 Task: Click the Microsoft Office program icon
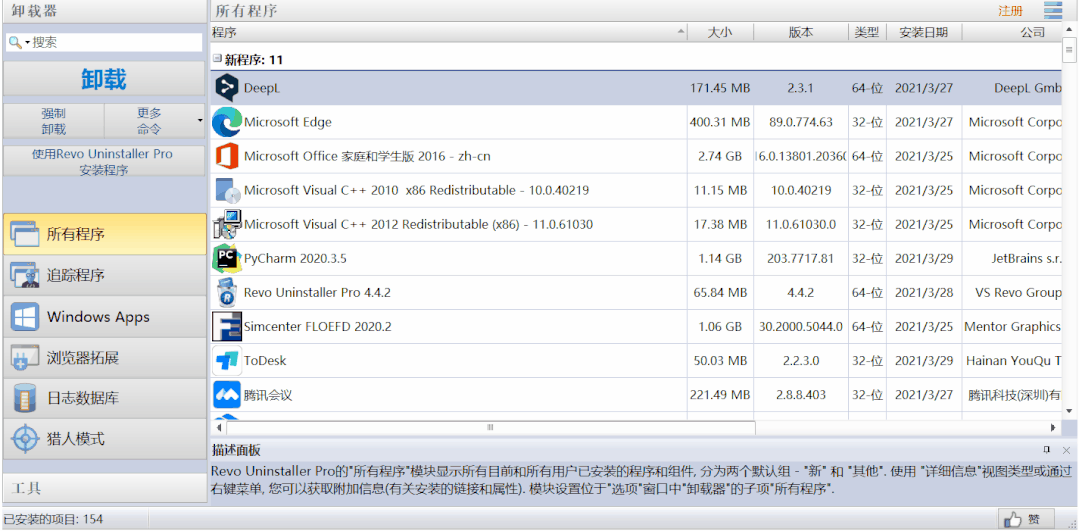point(226,156)
